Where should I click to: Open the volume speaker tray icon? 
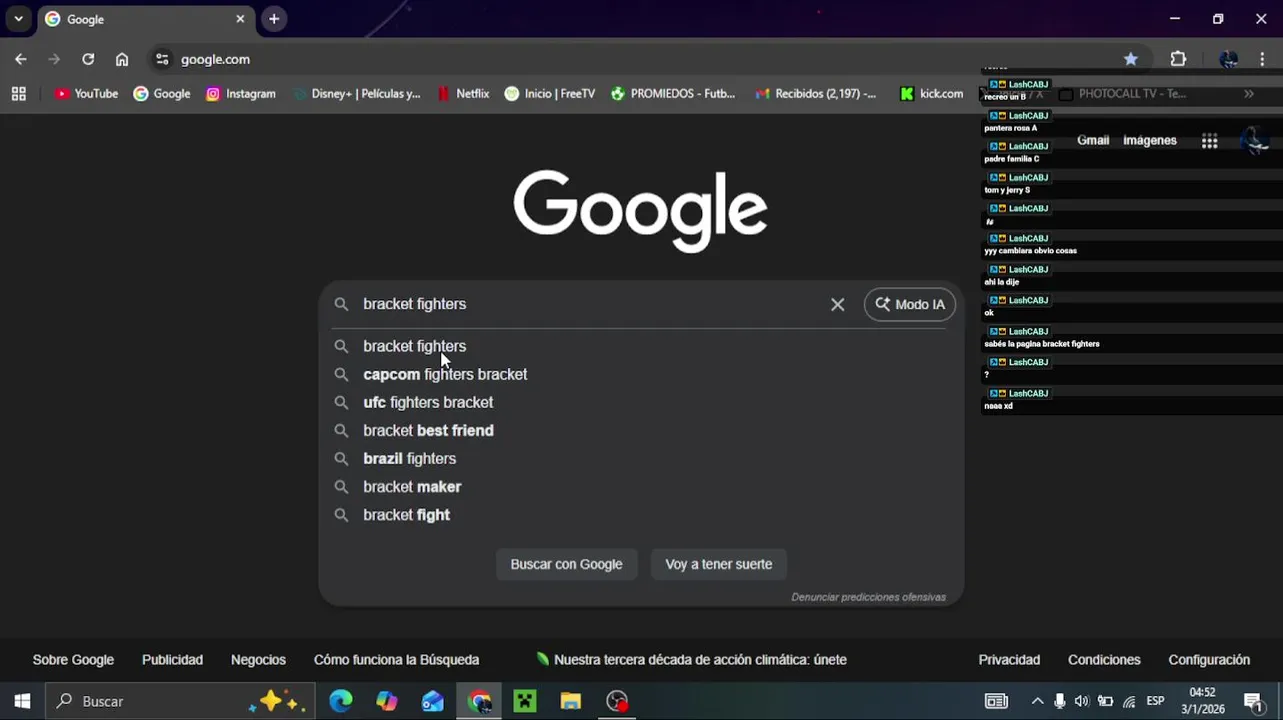coord(1082,701)
